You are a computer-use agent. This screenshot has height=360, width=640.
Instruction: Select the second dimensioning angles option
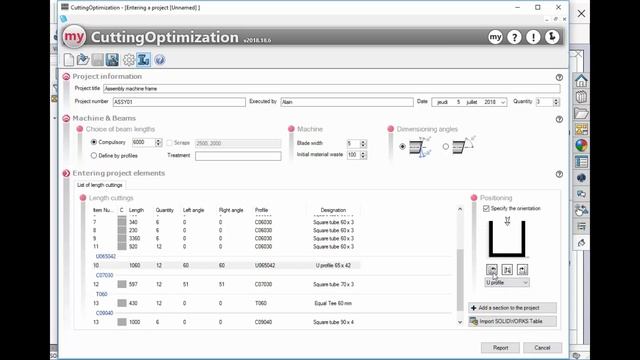[445, 146]
